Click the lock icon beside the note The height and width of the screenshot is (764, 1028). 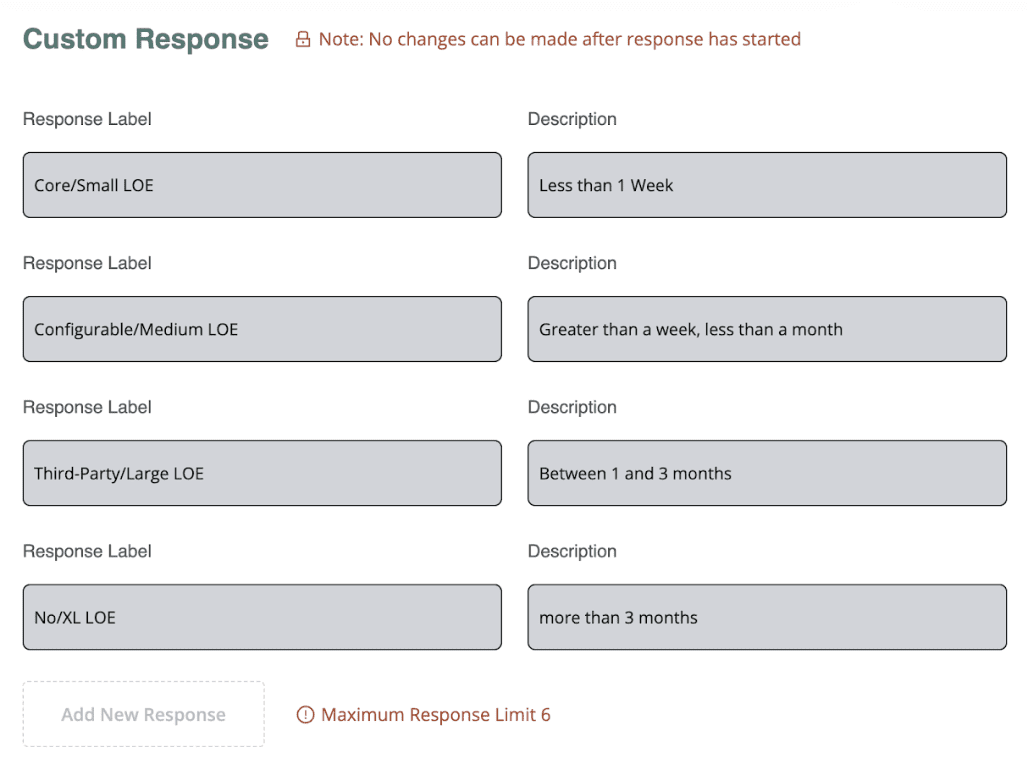[302, 39]
